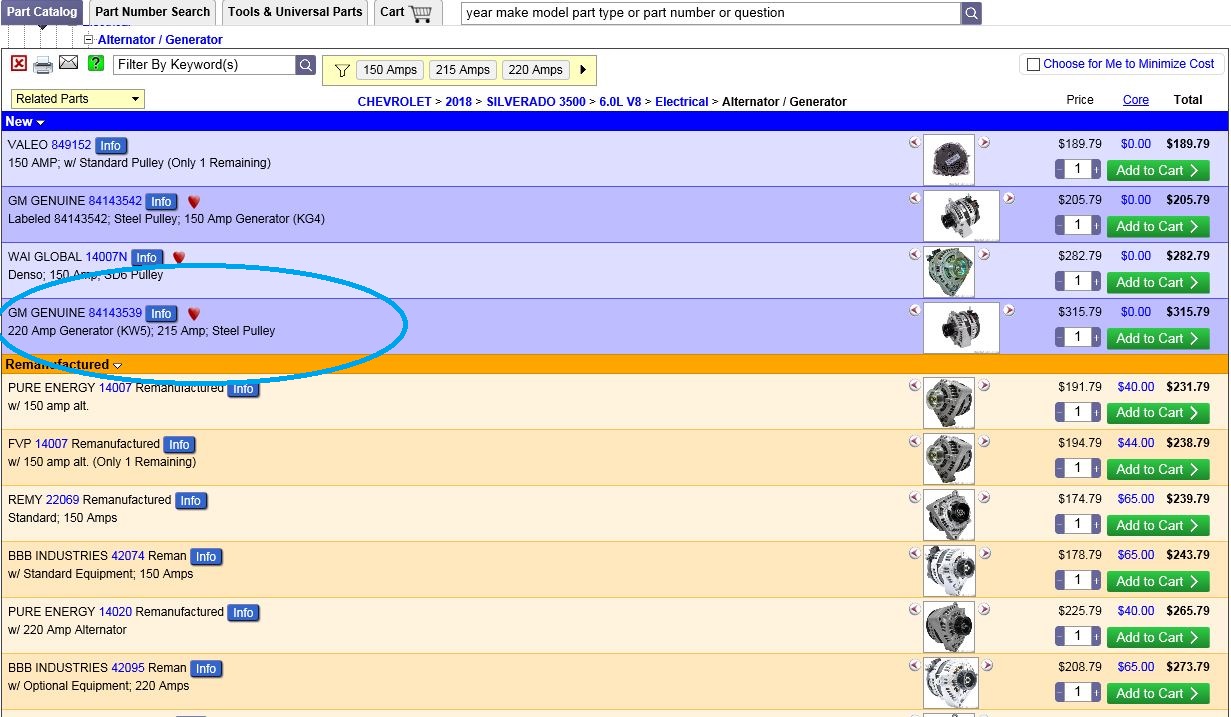The image size is (1231, 717).
Task: Click Info for BBB INDUSTRIES 42095
Action: point(206,668)
